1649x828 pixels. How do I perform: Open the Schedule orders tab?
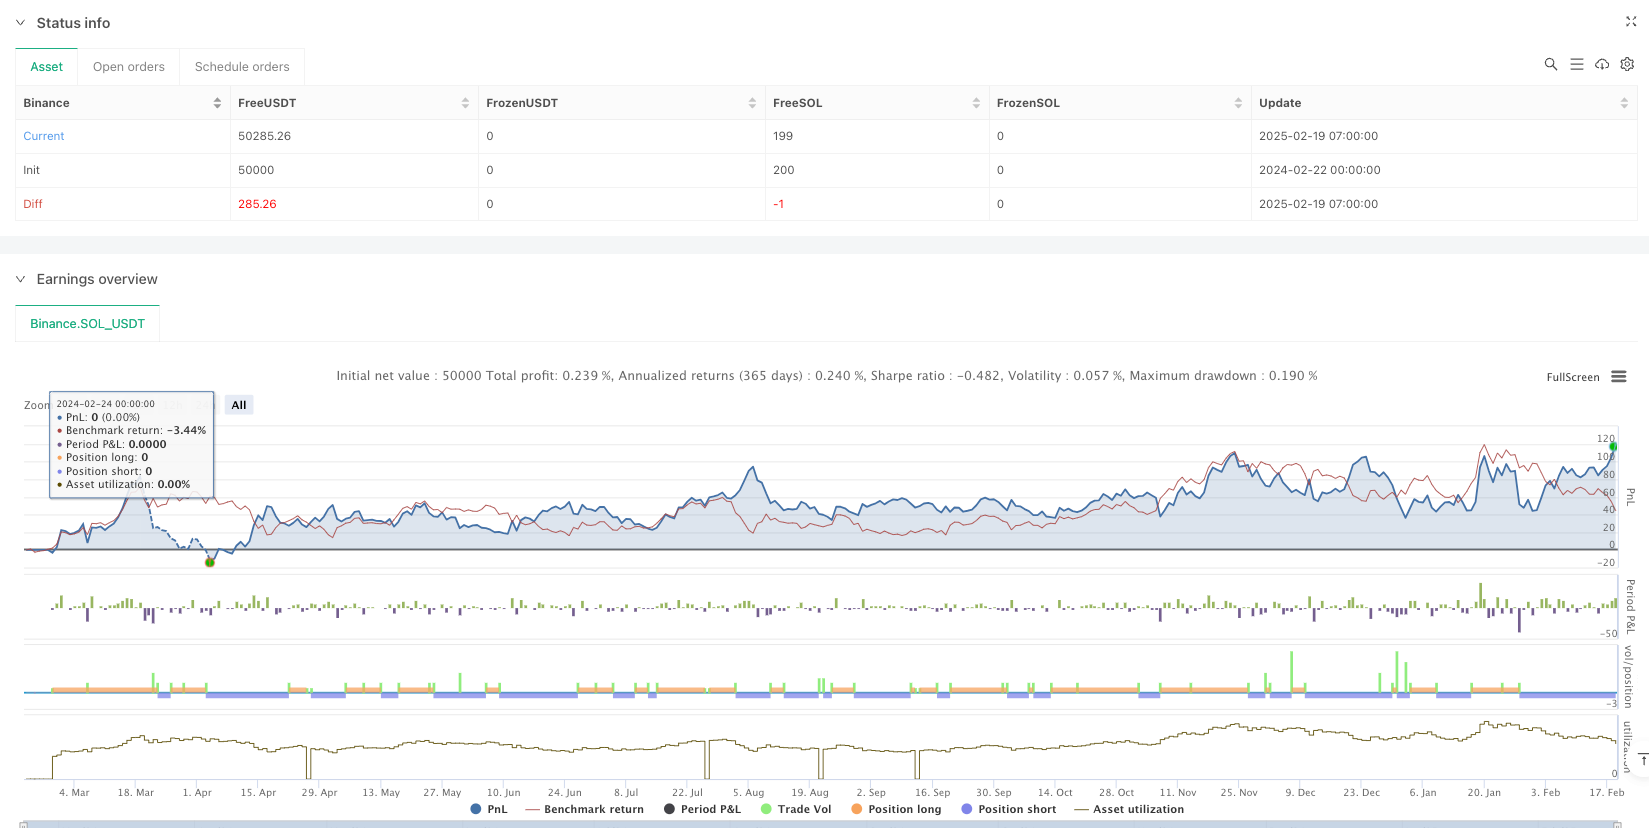coord(242,67)
